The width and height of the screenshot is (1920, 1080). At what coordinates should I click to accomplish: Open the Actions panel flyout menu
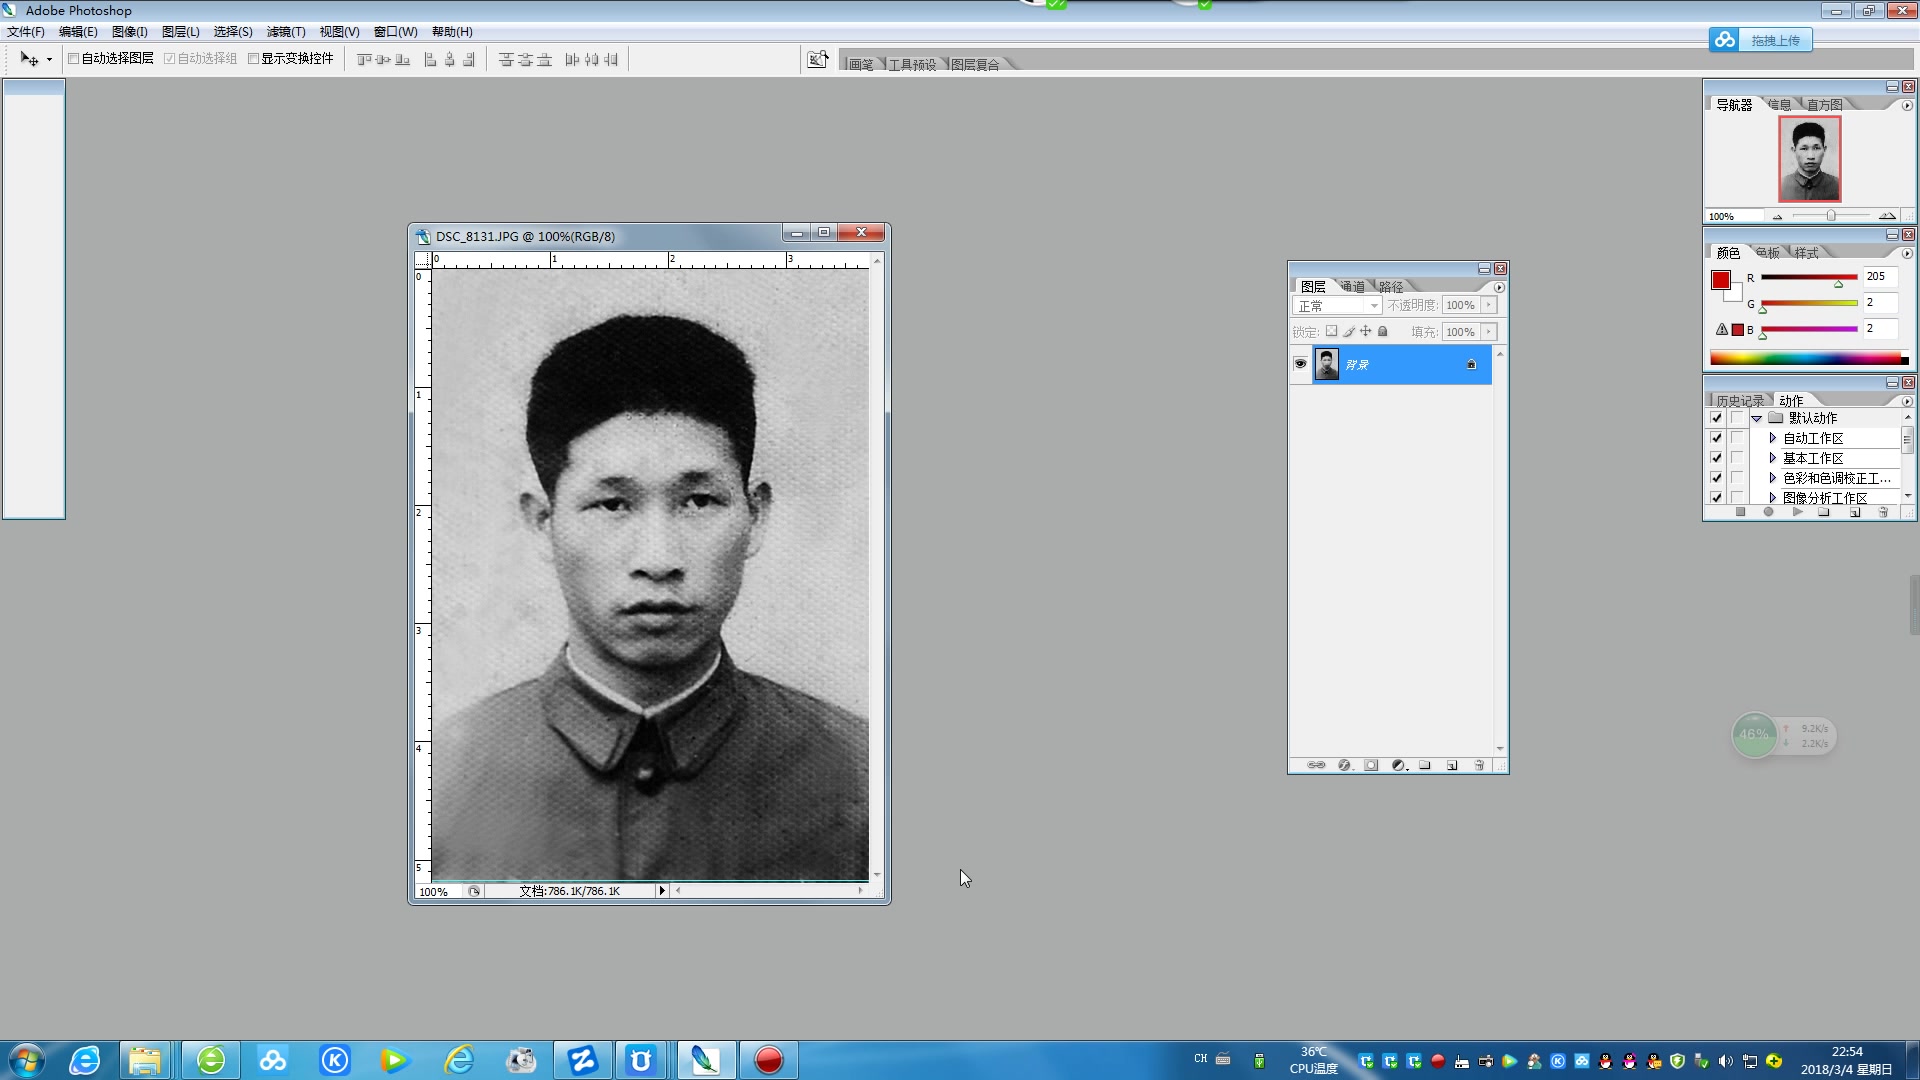(x=1907, y=402)
